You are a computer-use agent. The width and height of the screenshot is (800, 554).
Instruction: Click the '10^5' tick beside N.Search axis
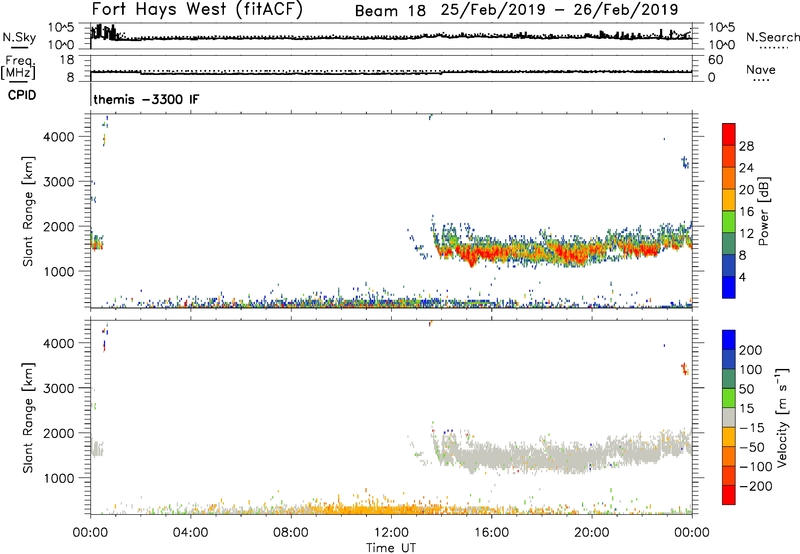pos(720,27)
